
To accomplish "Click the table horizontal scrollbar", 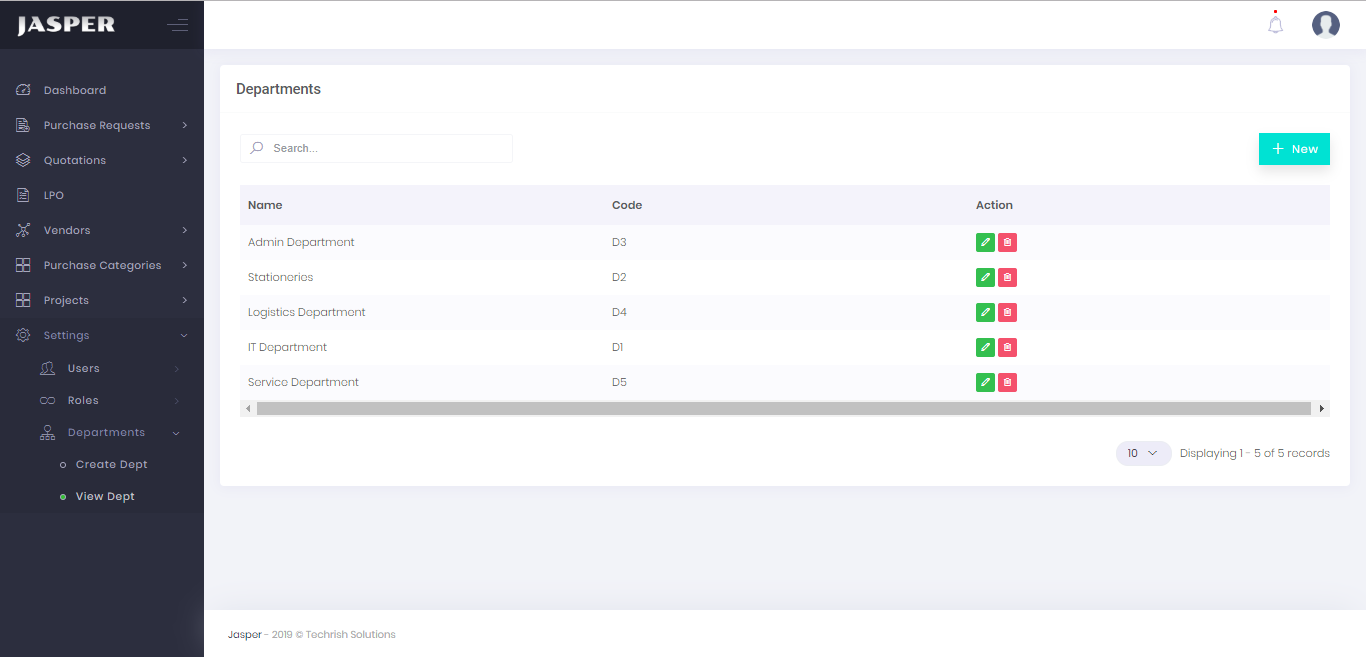I will [x=783, y=408].
